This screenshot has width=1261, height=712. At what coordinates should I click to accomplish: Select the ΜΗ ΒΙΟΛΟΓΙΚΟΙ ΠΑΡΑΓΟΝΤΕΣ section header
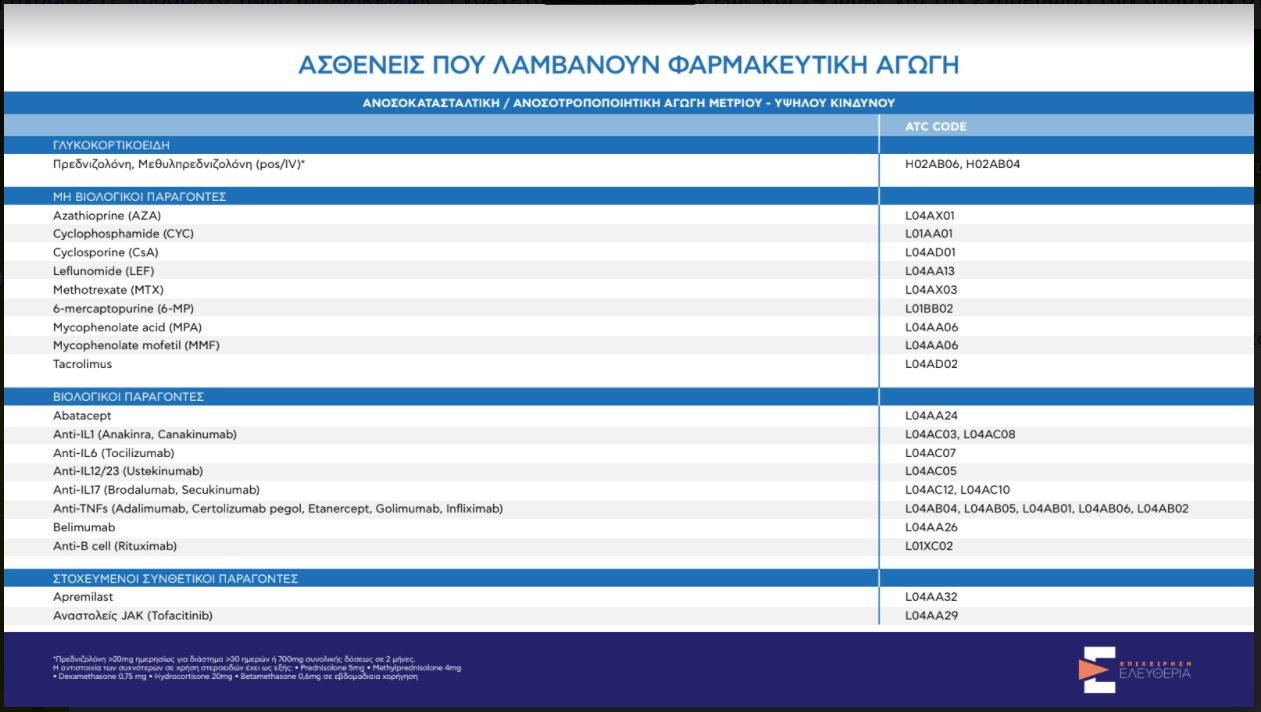point(139,197)
